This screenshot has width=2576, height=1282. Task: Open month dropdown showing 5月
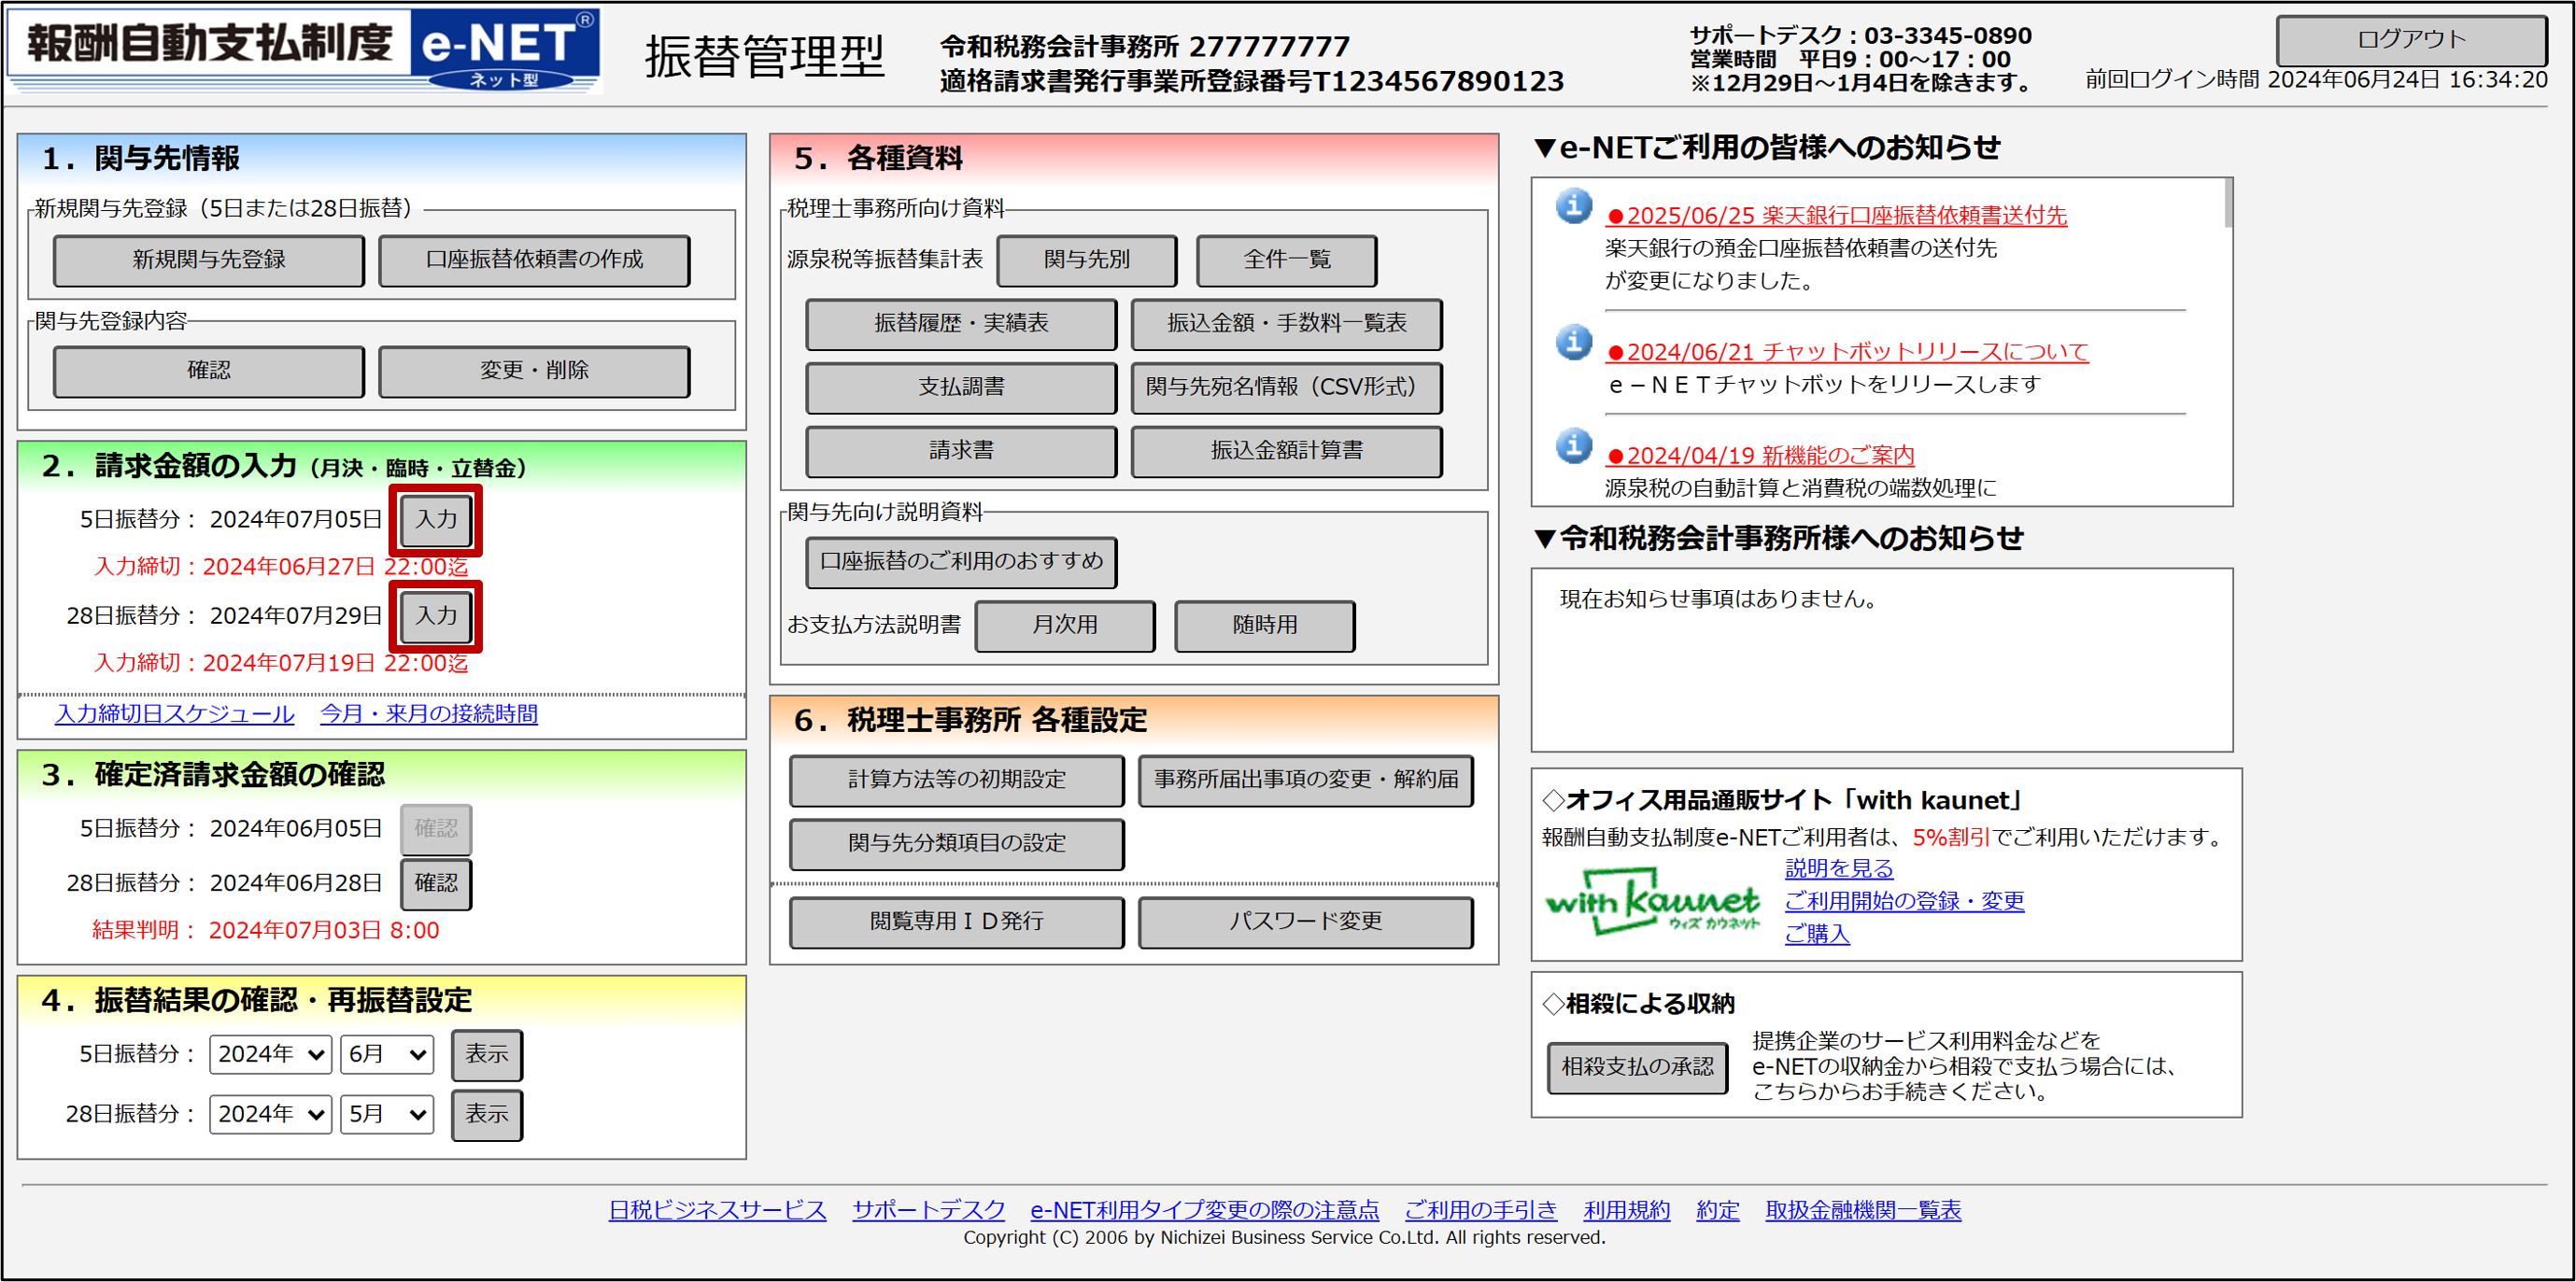[386, 1114]
